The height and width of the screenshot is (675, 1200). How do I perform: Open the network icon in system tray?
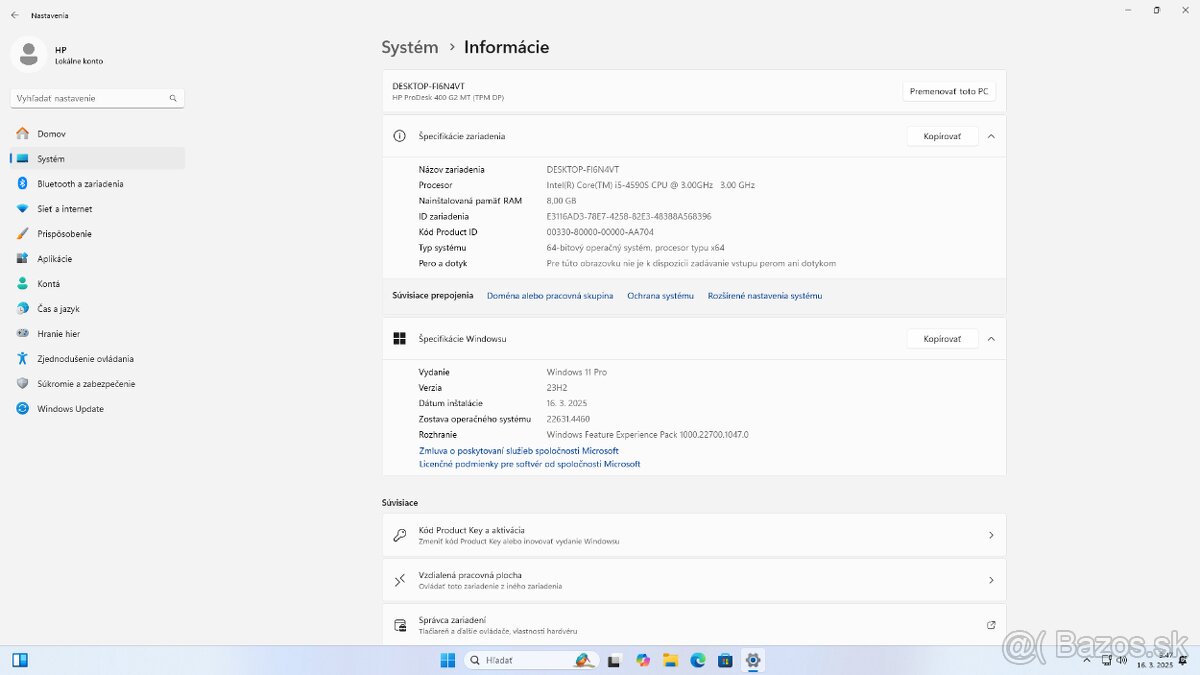1107,660
